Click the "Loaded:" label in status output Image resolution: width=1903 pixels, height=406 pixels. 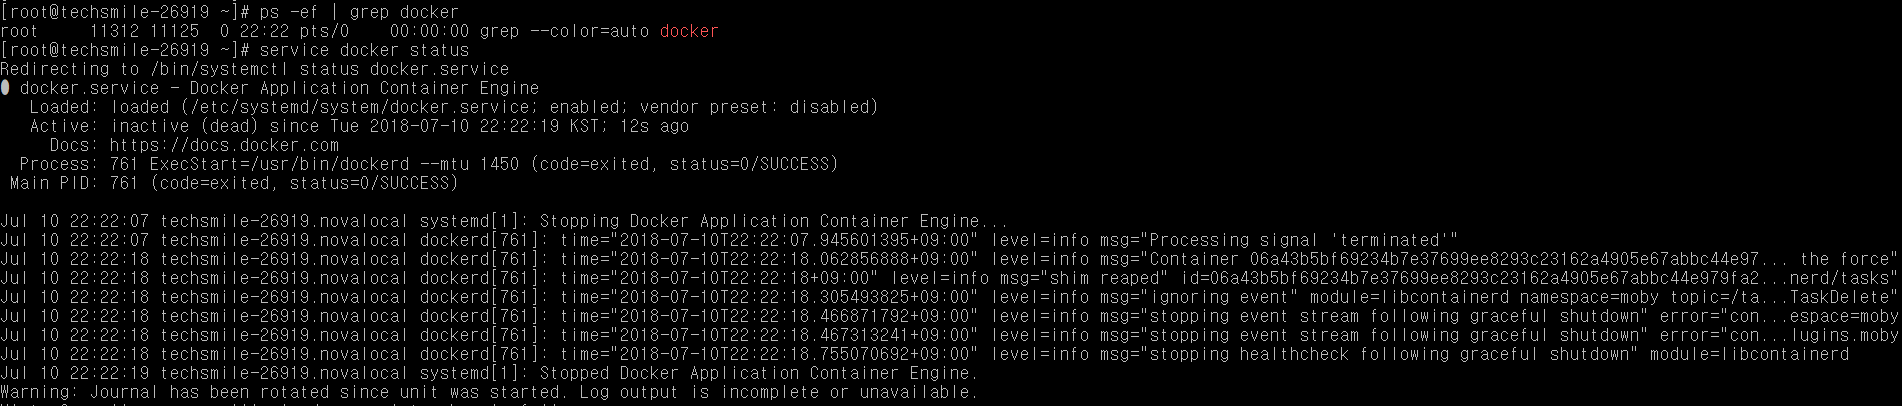64,107
